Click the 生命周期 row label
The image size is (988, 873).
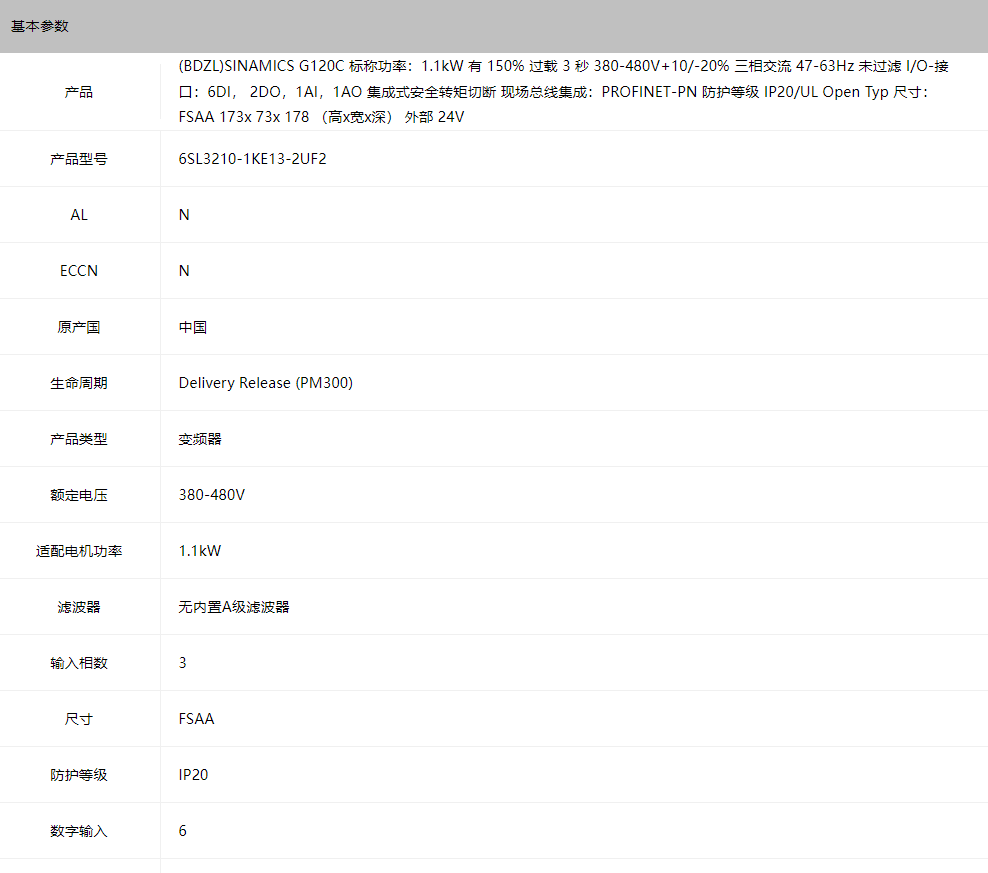[x=79, y=383]
